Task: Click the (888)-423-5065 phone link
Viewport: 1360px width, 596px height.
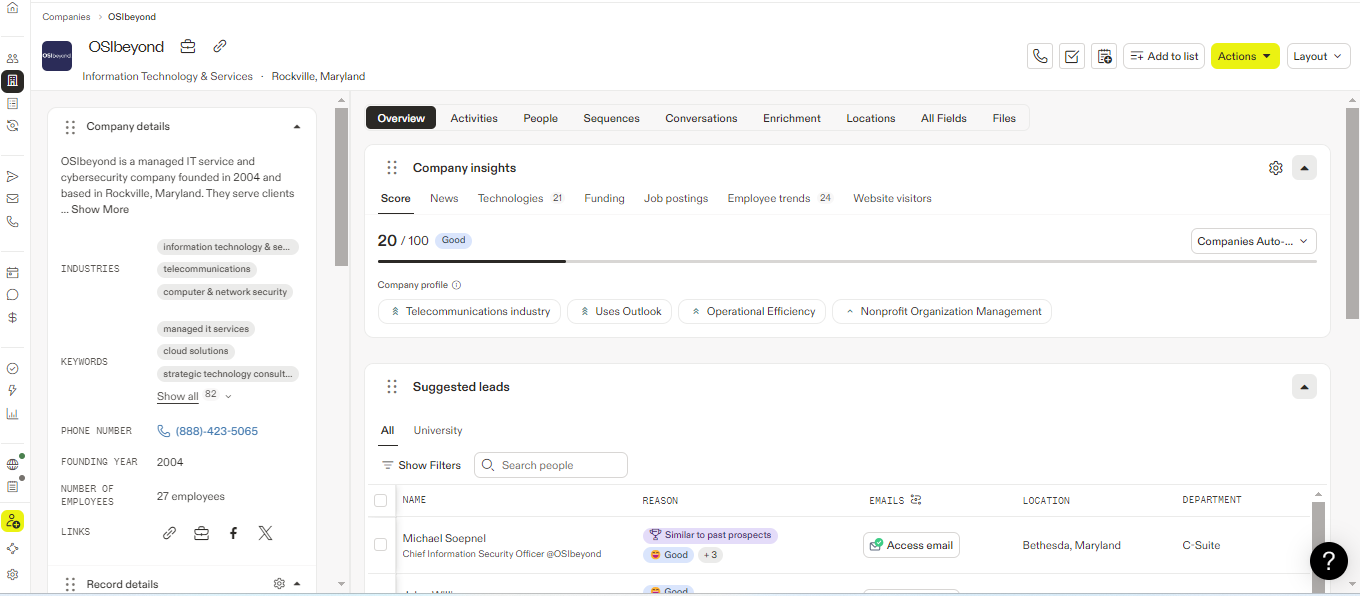Action: [216, 431]
